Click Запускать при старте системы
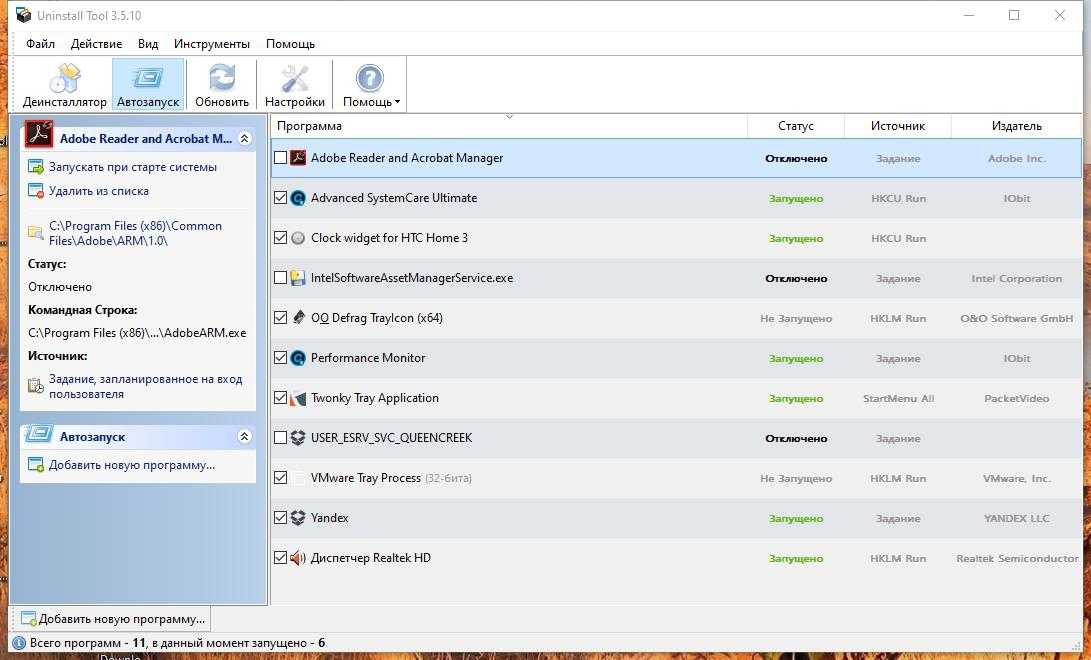This screenshot has width=1091, height=660. pyautogui.click(x=133, y=167)
